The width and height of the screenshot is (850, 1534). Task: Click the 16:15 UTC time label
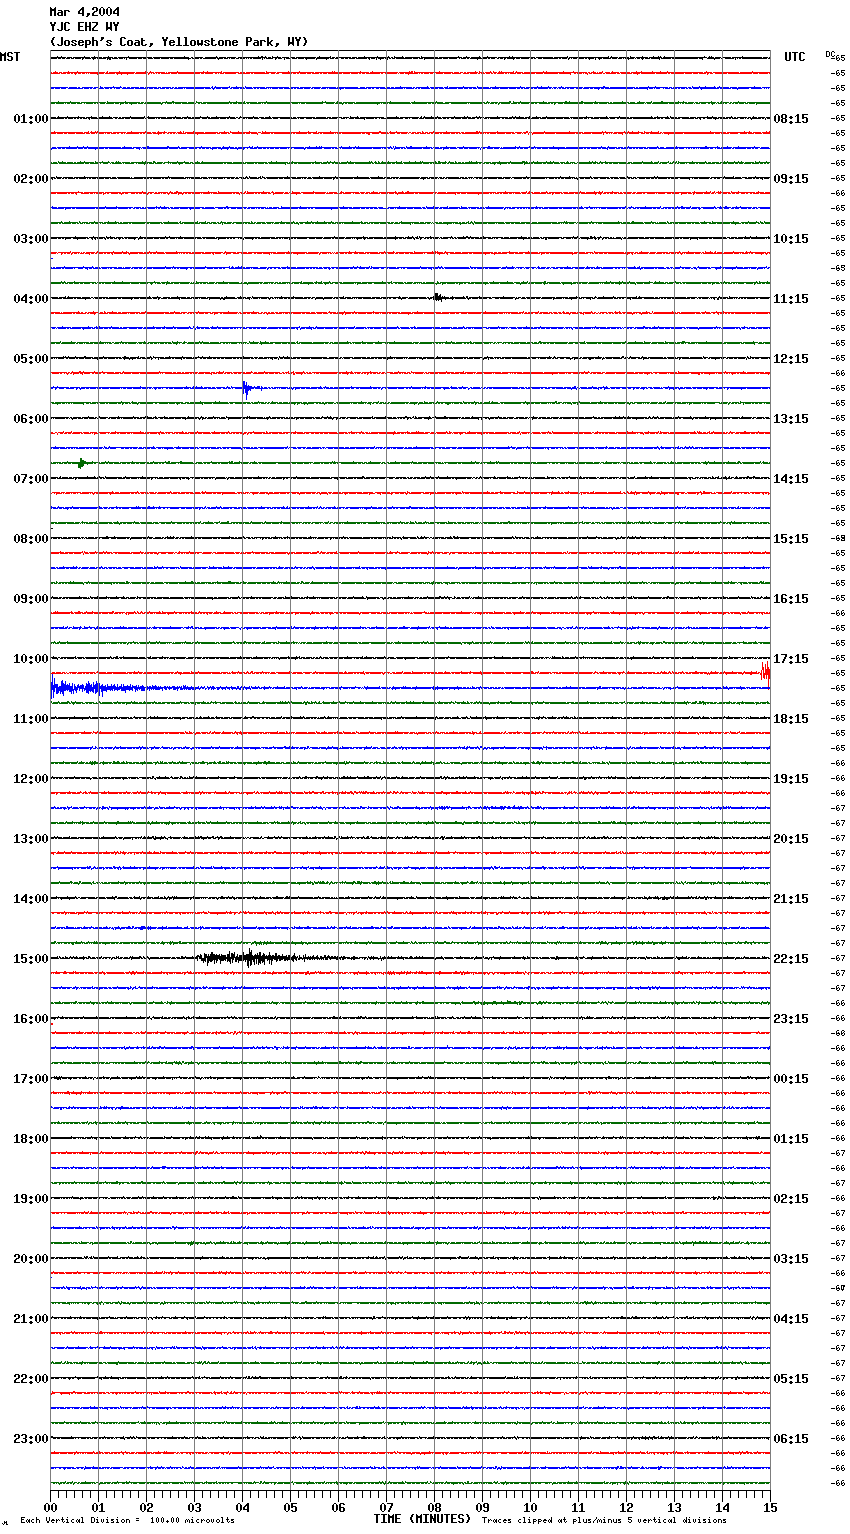tap(791, 599)
